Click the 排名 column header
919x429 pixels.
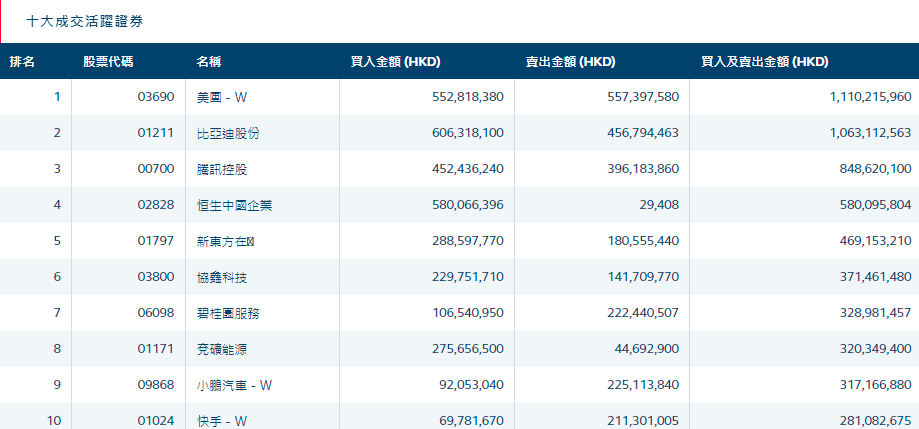22,62
